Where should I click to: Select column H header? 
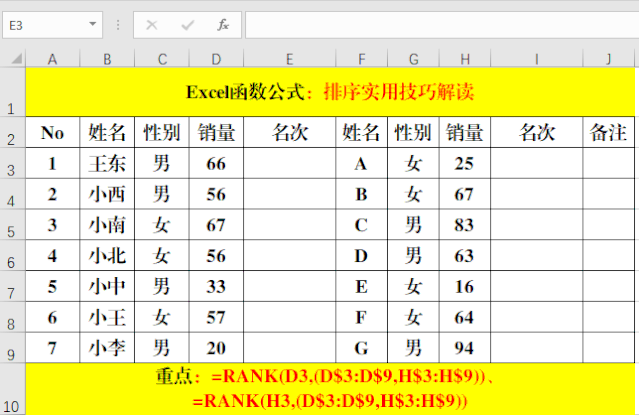(465, 60)
